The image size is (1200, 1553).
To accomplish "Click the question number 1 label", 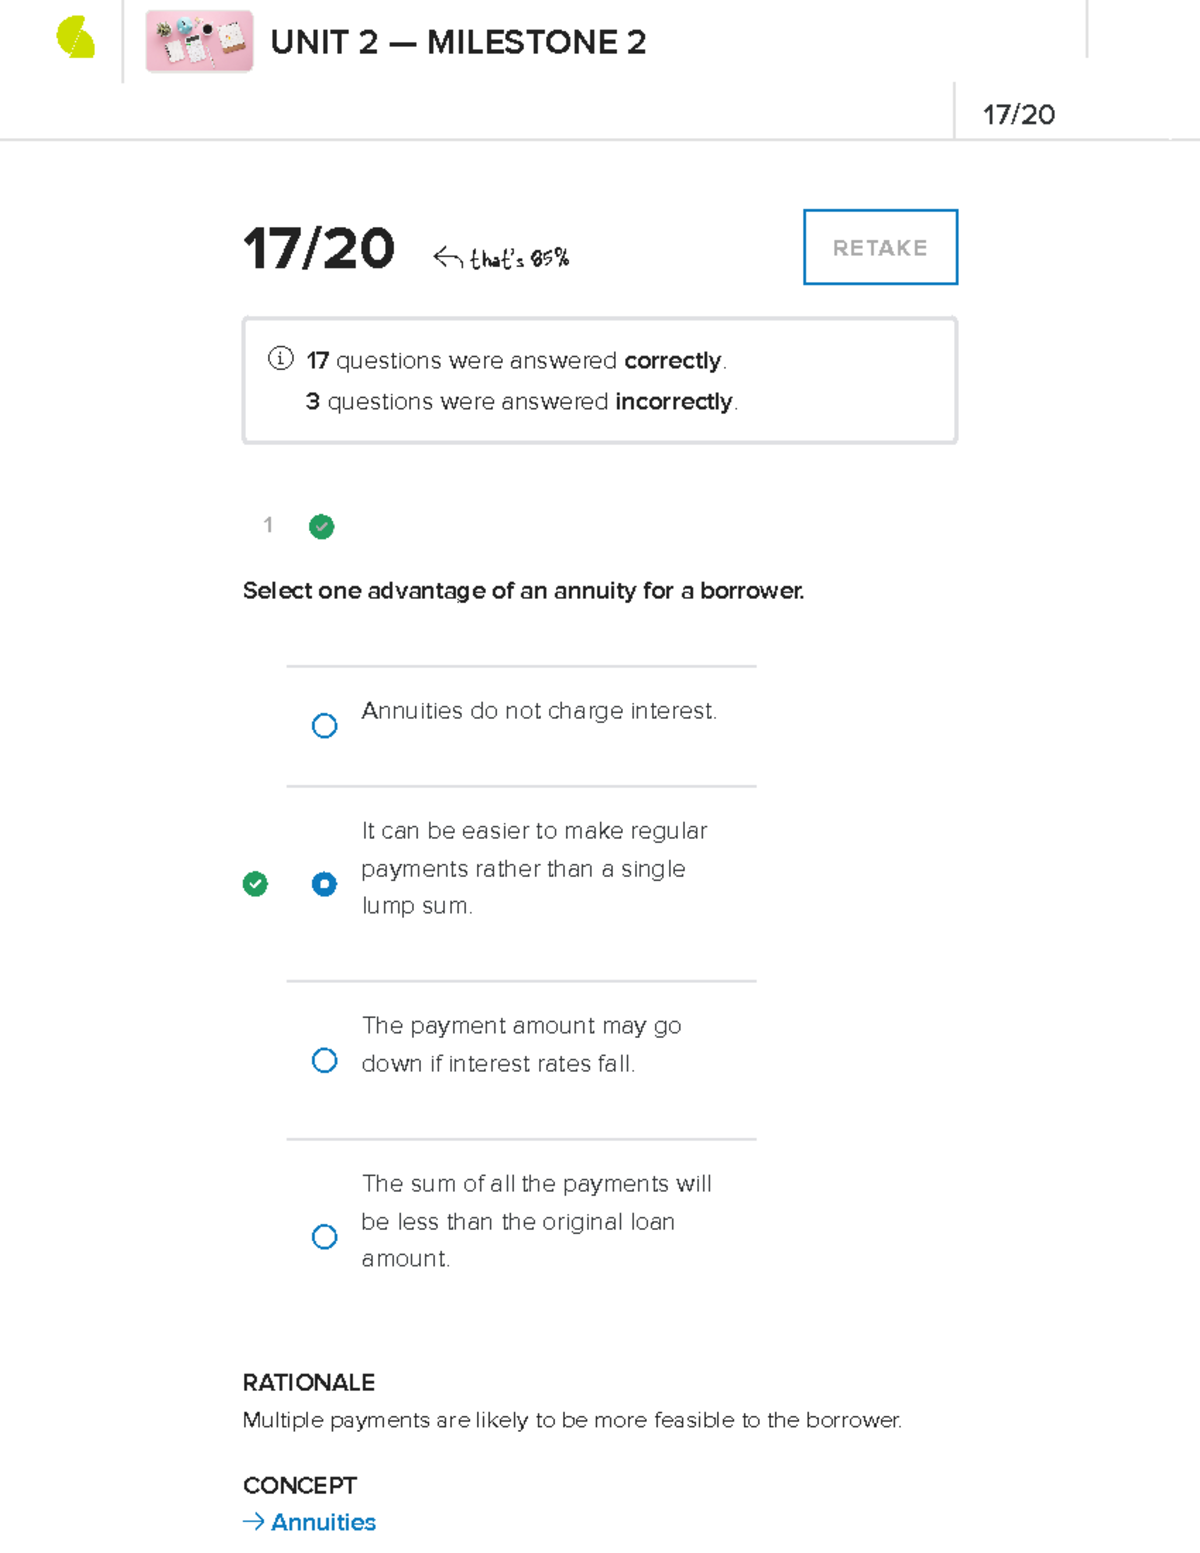I will pyautogui.click(x=268, y=525).
